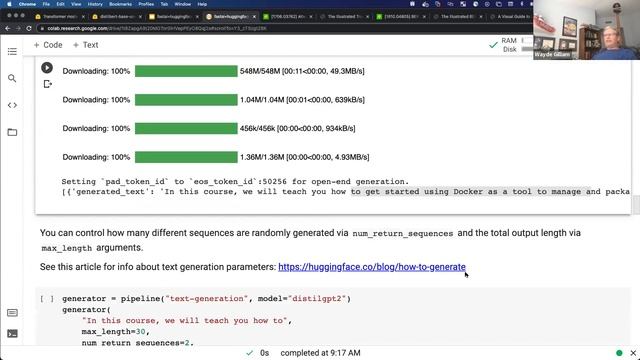Screen dimensions: 640x360
Task: Add a new text cell with + Text
Action: 85,45
